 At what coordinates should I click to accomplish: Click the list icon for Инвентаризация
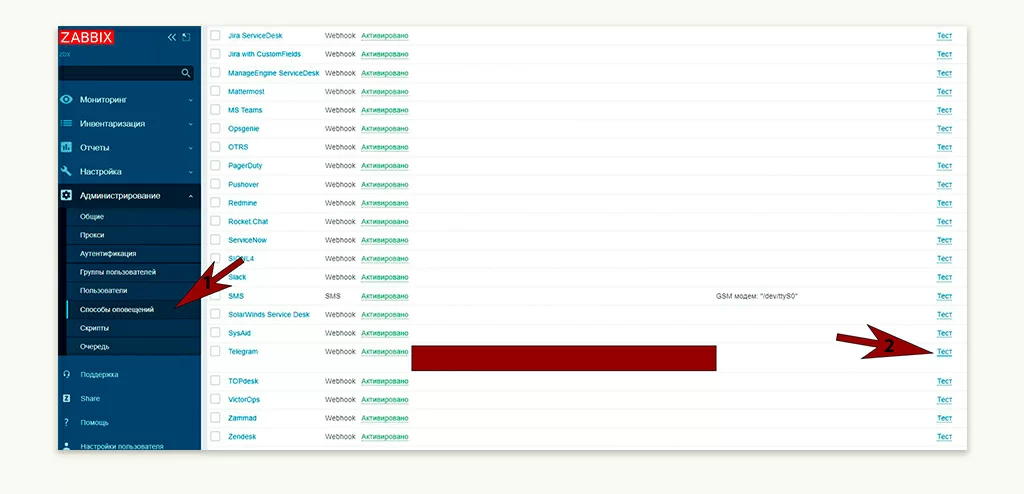coord(66,124)
